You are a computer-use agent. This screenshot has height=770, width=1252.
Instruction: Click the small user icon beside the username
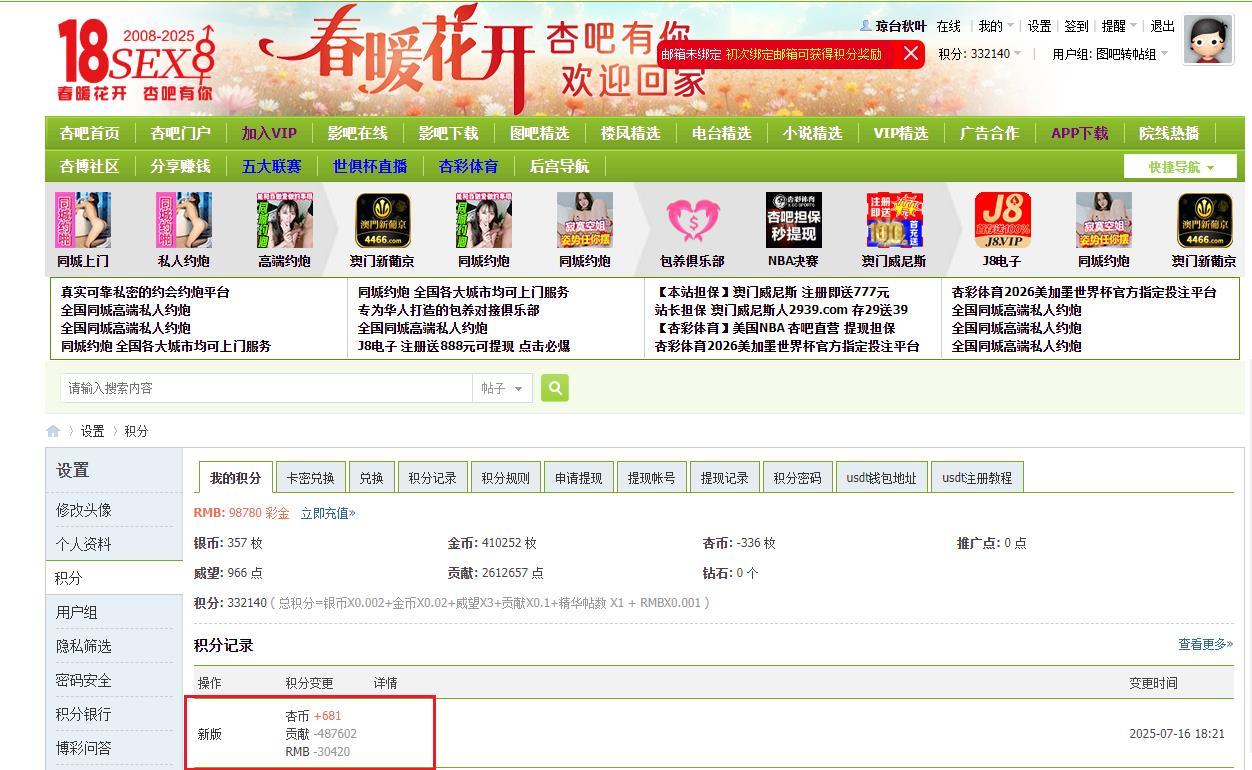(866, 26)
